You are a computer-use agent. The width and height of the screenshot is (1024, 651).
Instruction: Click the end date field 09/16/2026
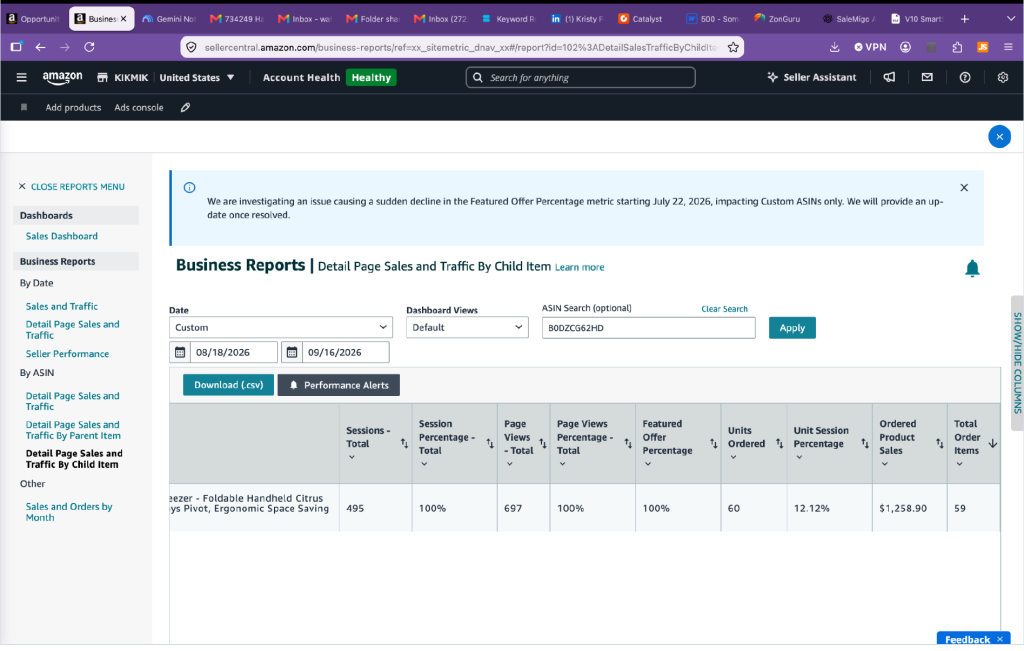click(x=345, y=353)
